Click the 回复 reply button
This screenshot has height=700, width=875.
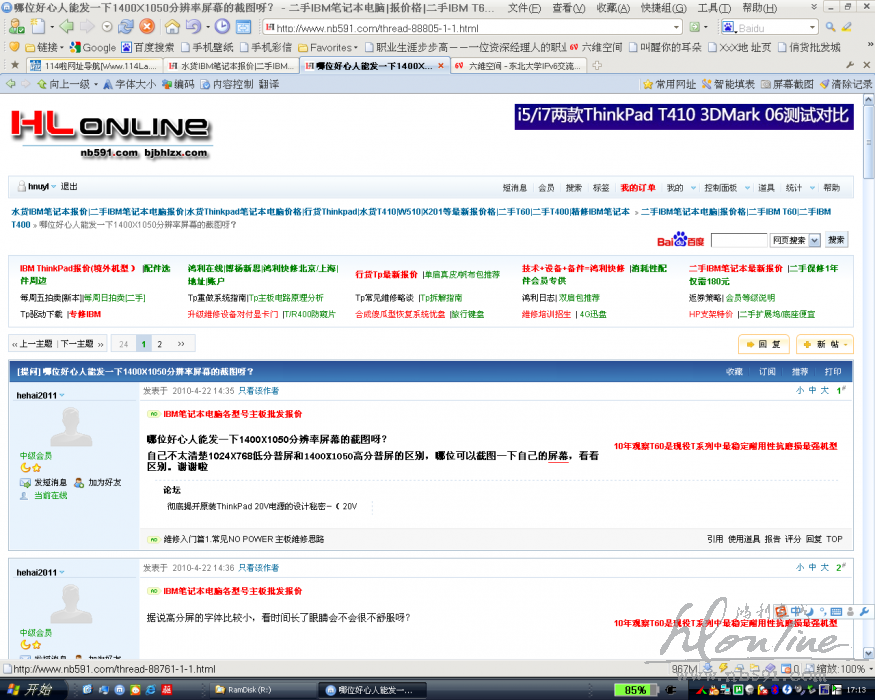click(x=764, y=344)
